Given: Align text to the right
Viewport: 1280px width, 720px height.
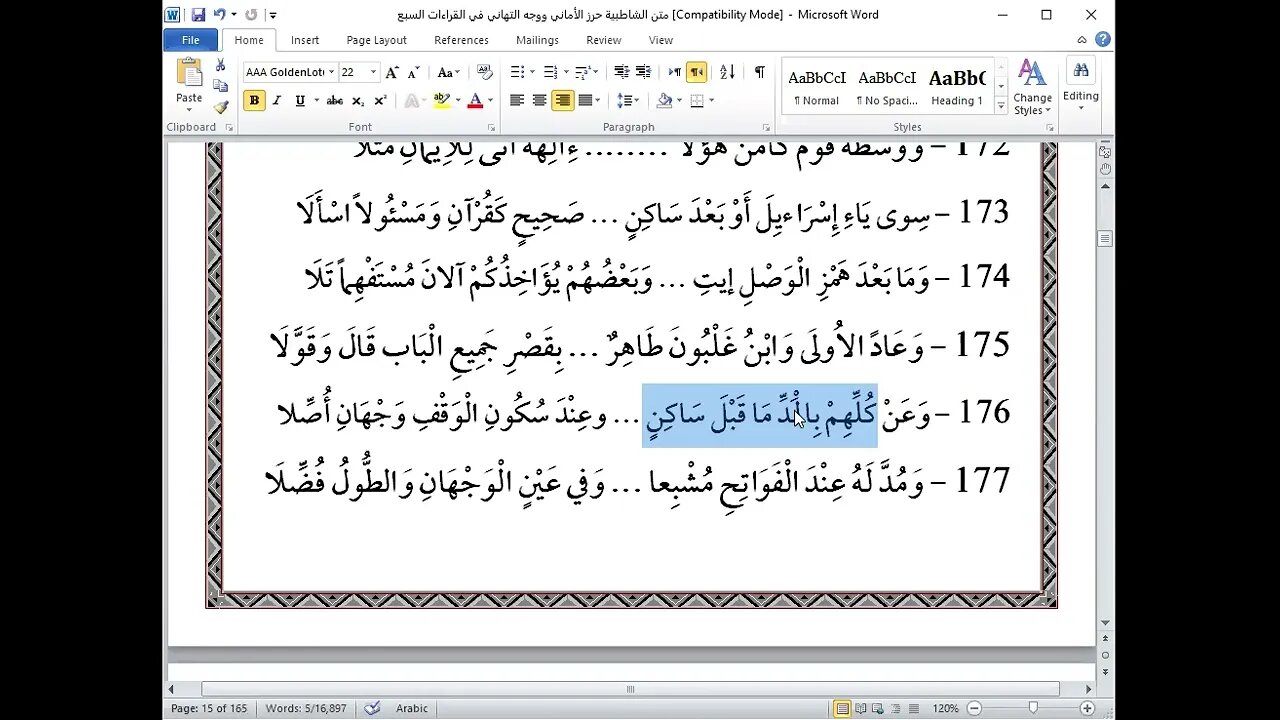Looking at the screenshot, I should coord(563,100).
